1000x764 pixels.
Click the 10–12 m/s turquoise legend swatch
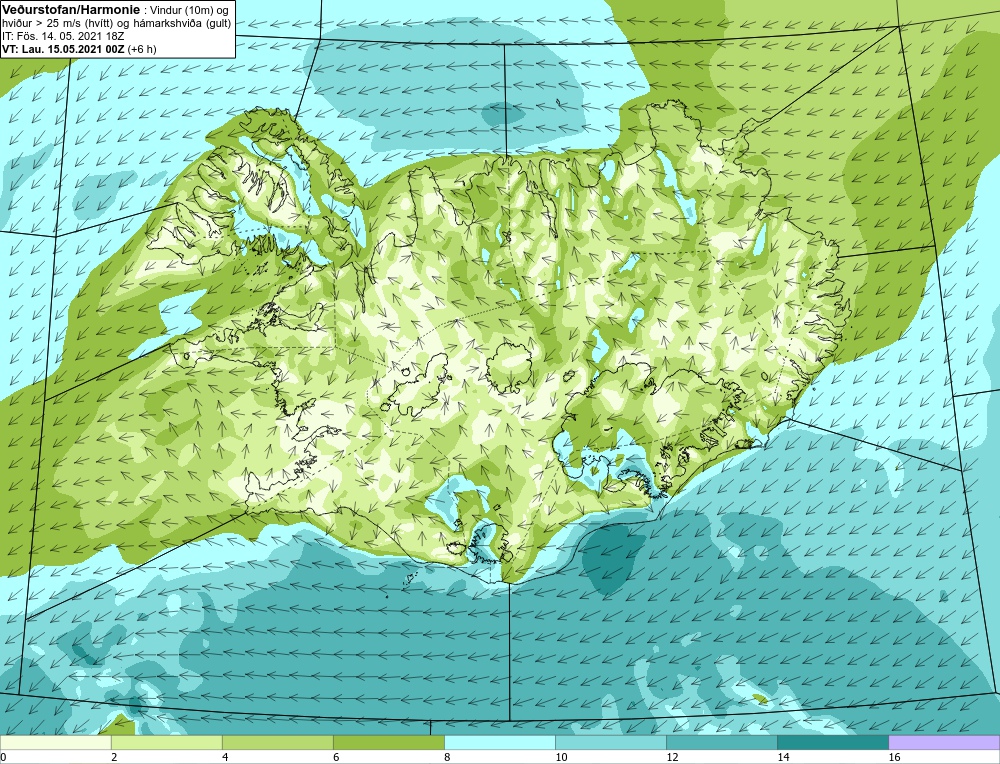pos(610,742)
